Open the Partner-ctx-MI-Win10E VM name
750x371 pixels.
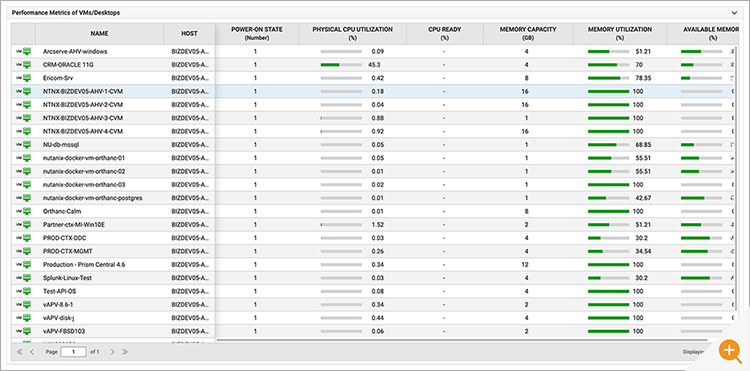click(74, 224)
